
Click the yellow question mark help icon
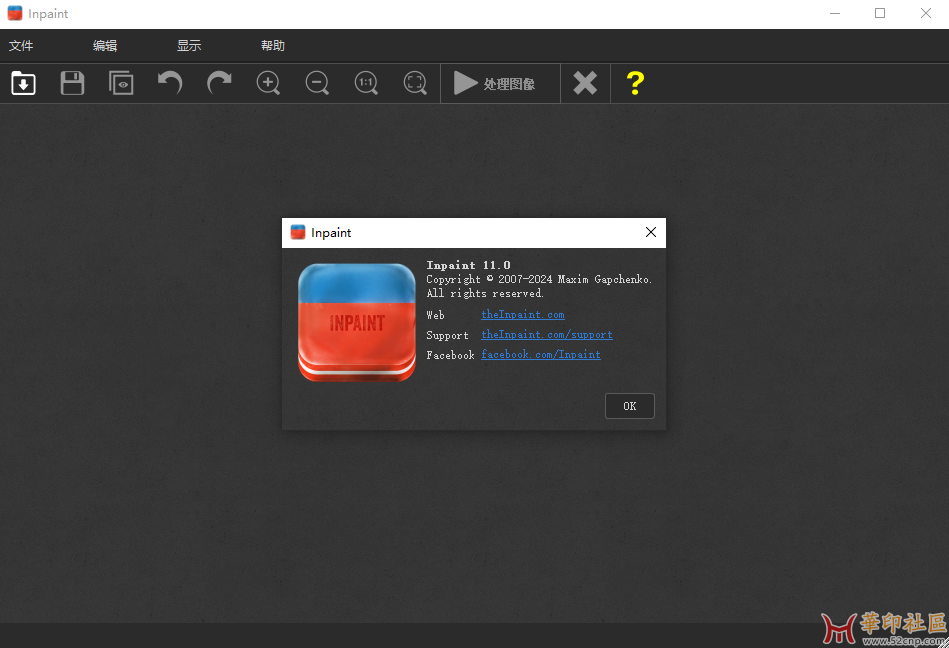click(x=634, y=83)
